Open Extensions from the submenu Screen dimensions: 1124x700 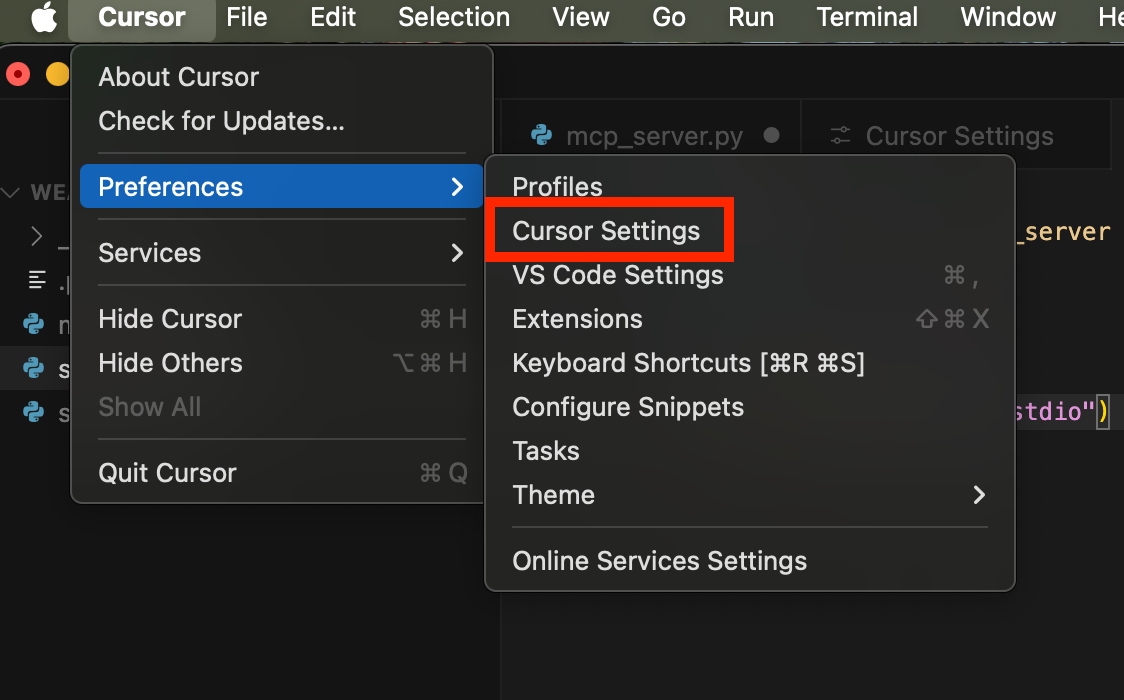pyautogui.click(x=750, y=319)
